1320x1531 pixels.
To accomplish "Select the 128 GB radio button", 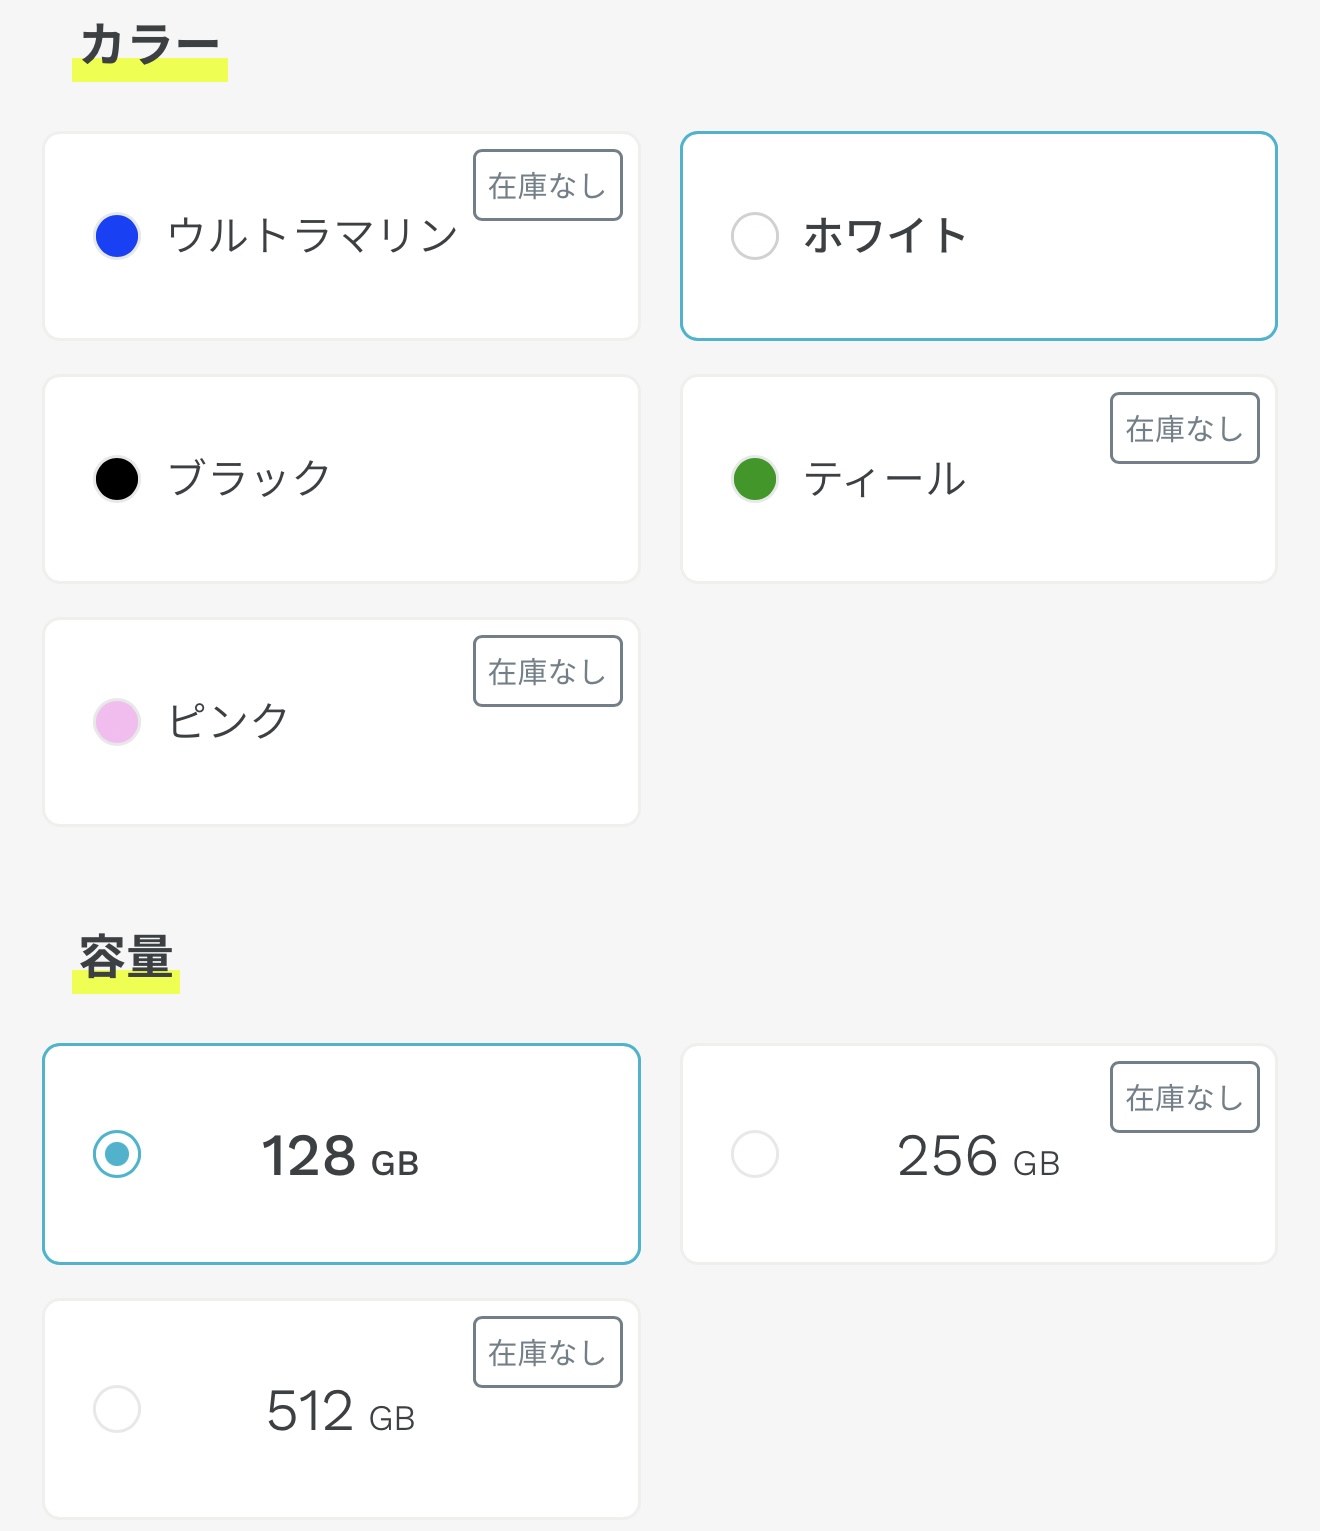I will [117, 1154].
